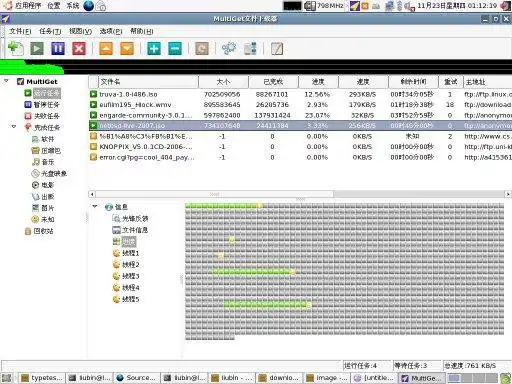
Task: Switch to downlo... window in taskbar
Action: point(280,378)
